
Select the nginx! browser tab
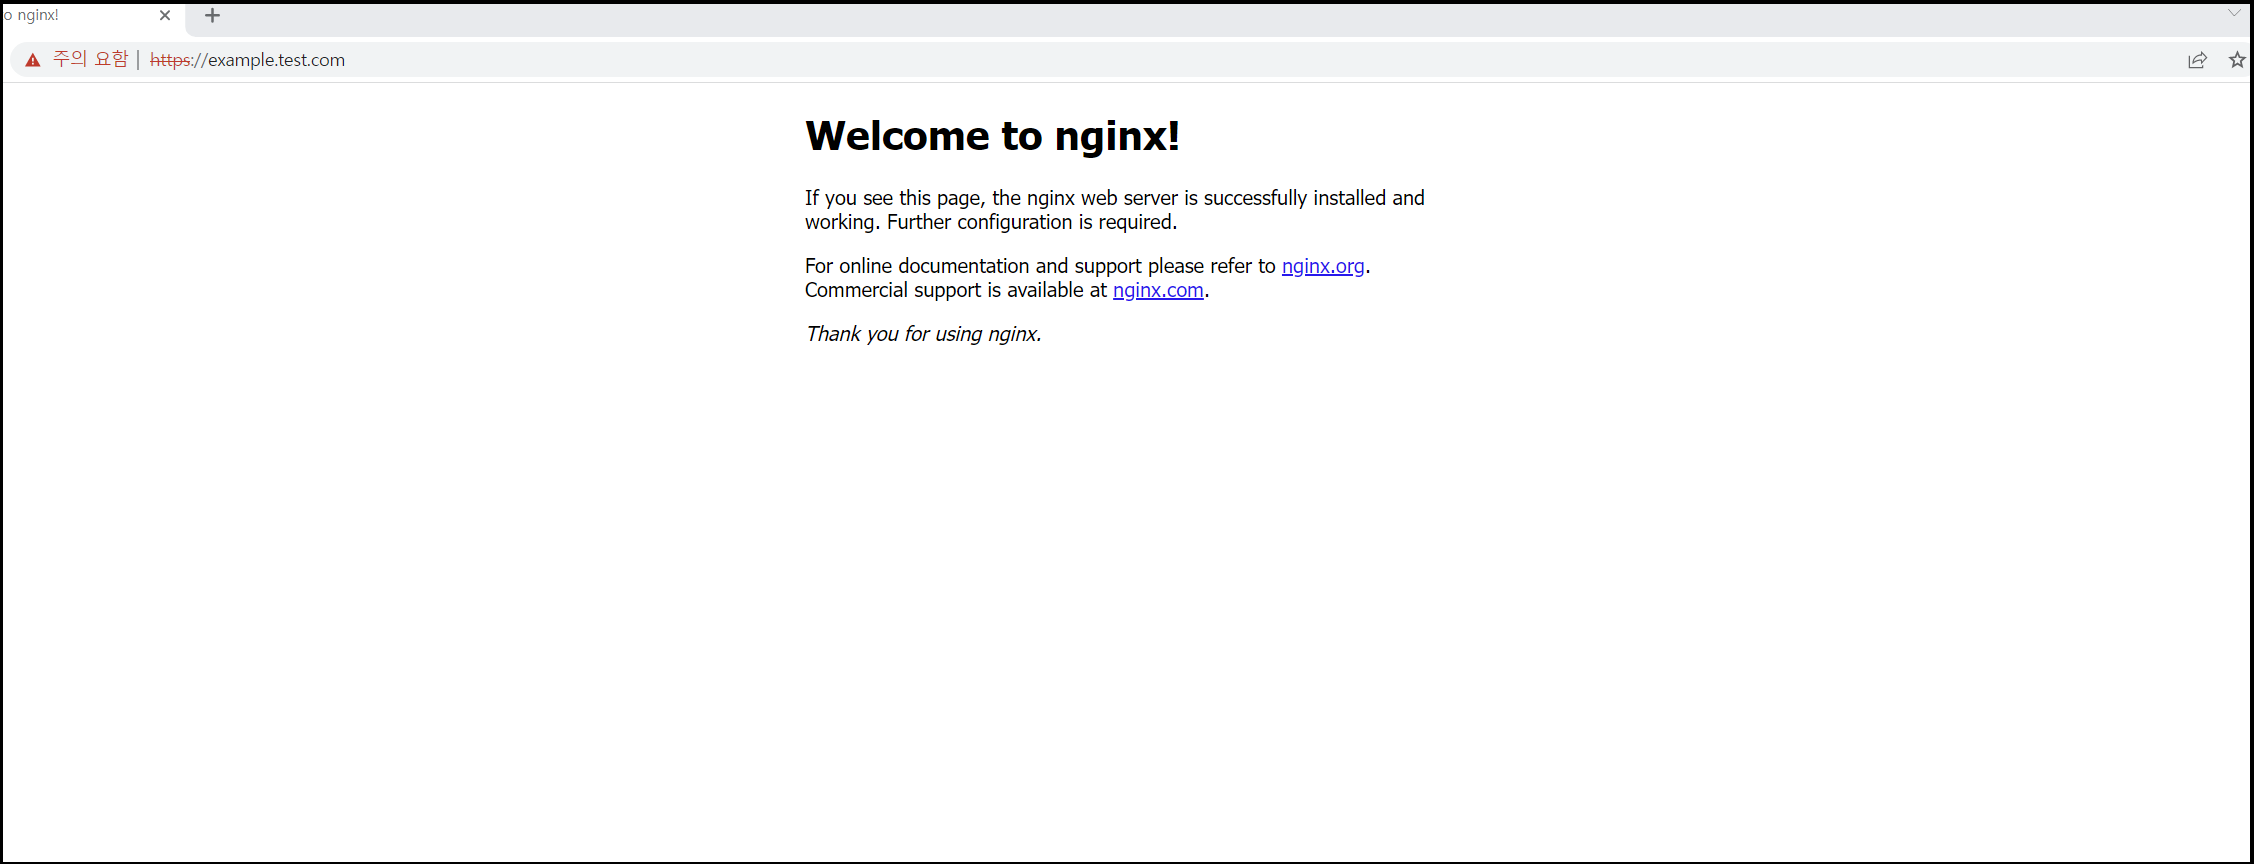pyautogui.click(x=92, y=16)
